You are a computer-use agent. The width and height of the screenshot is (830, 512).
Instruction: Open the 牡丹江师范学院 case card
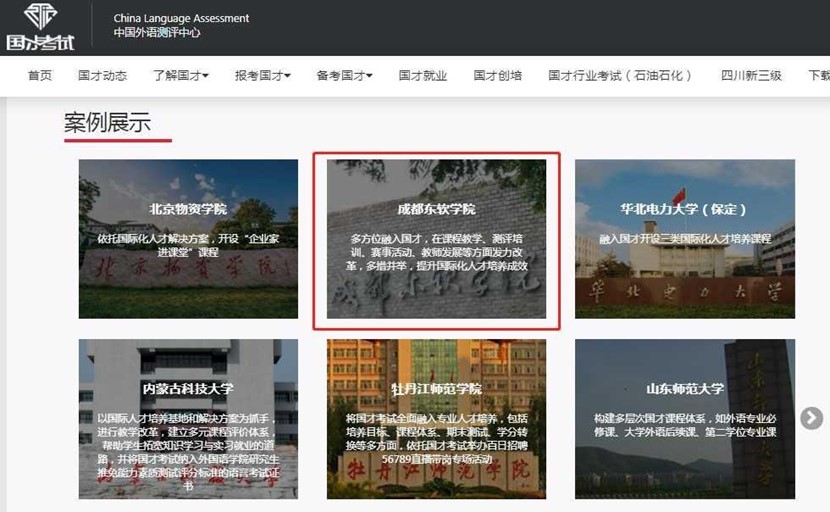point(436,419)
